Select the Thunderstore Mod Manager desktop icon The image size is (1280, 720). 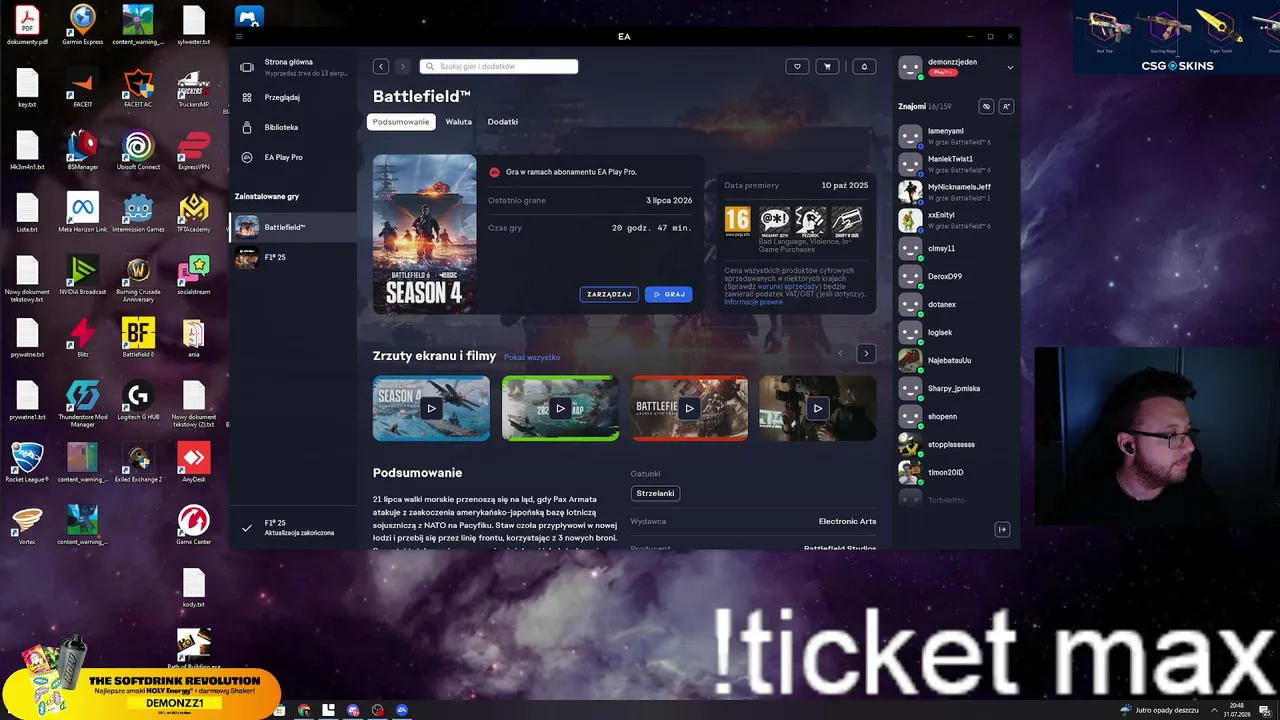tap(82, 402)
